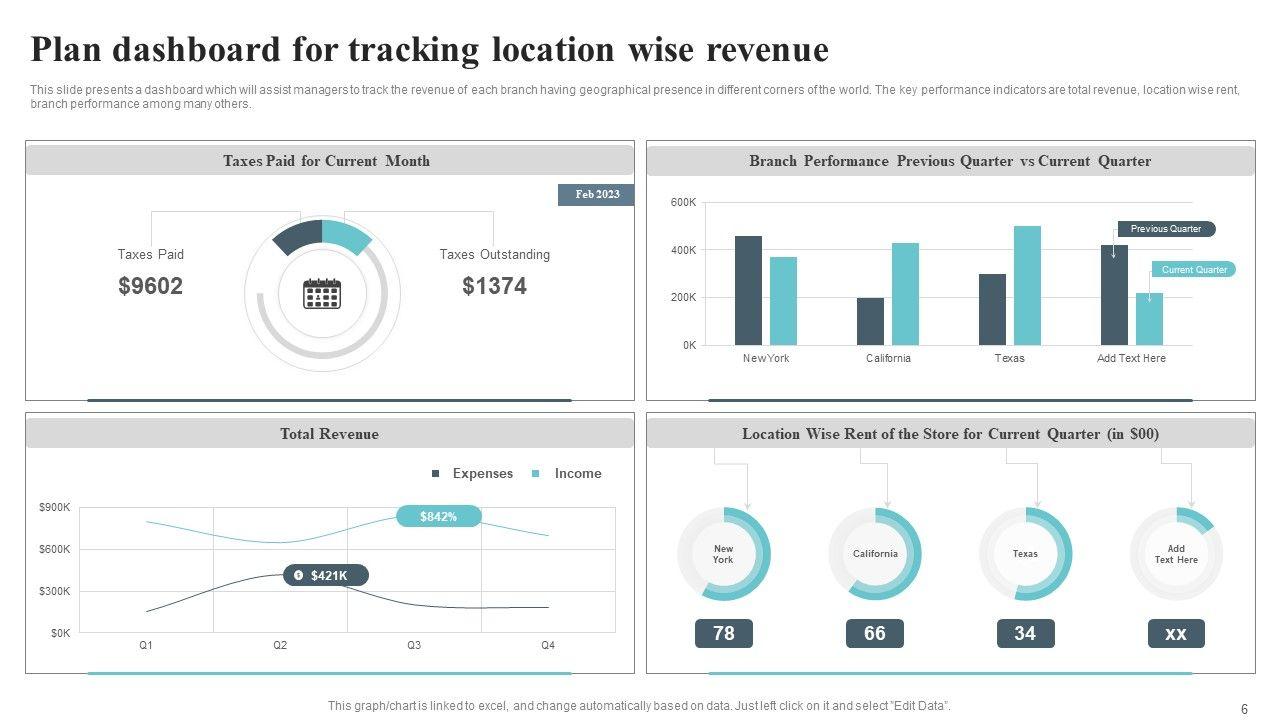This screenshot has height=720, width=1280.
Task: Select the $900K revenue axis label
Action: point(55,508)
